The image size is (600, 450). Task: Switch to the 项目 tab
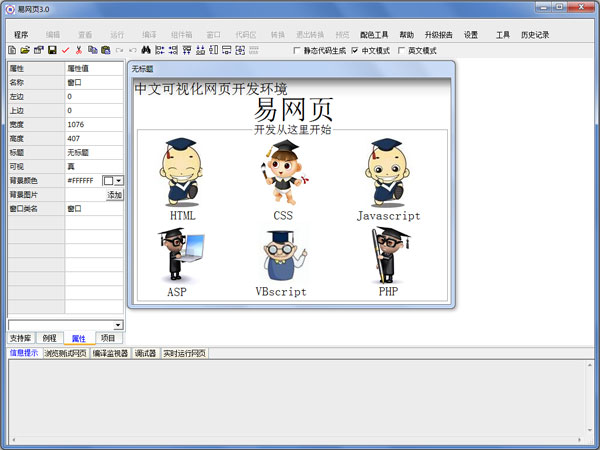click(108, 338)
